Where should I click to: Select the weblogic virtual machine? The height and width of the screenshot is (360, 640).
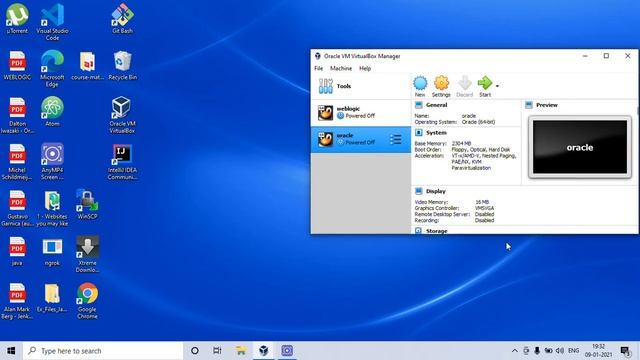(x=361, y=113)
